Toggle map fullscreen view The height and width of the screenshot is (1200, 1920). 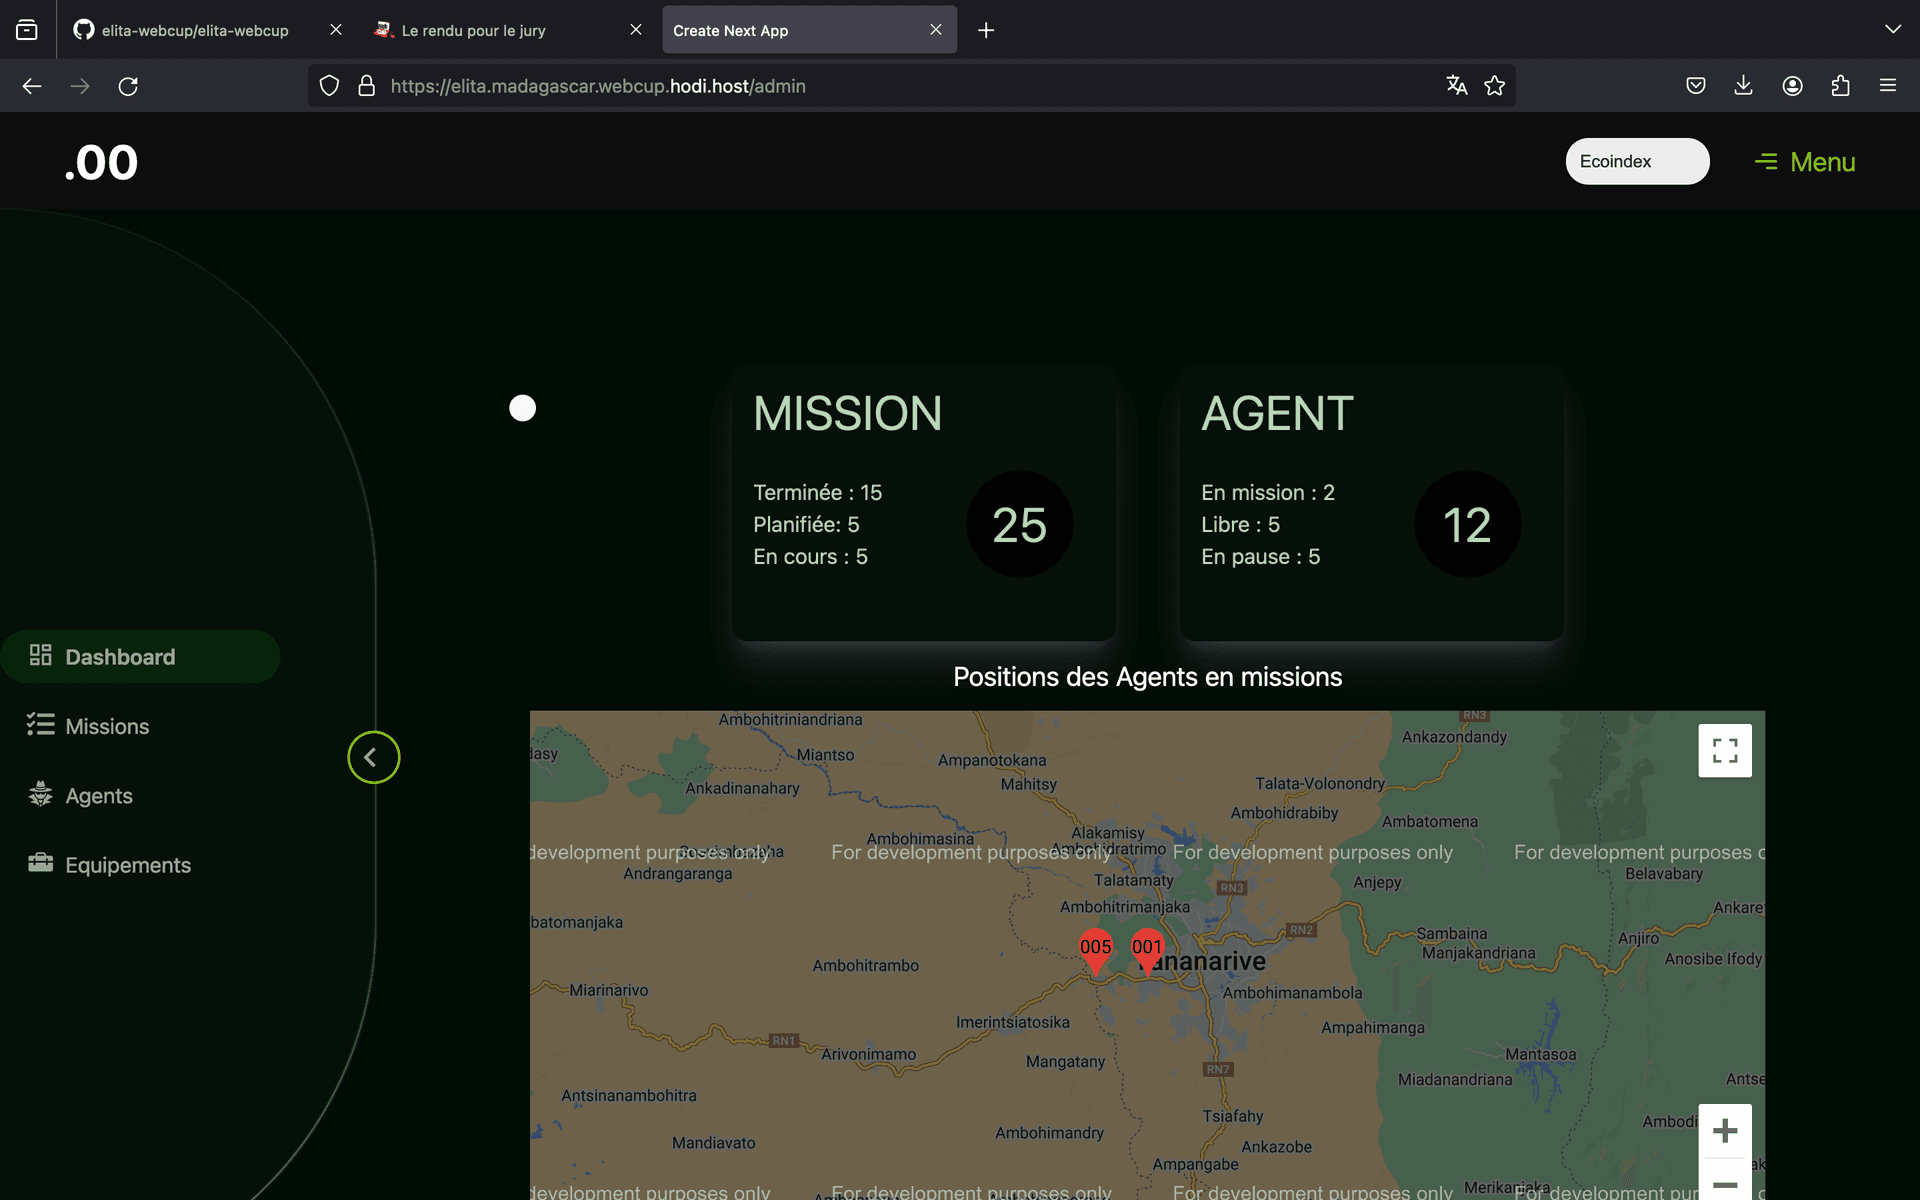pos(1725,751)
